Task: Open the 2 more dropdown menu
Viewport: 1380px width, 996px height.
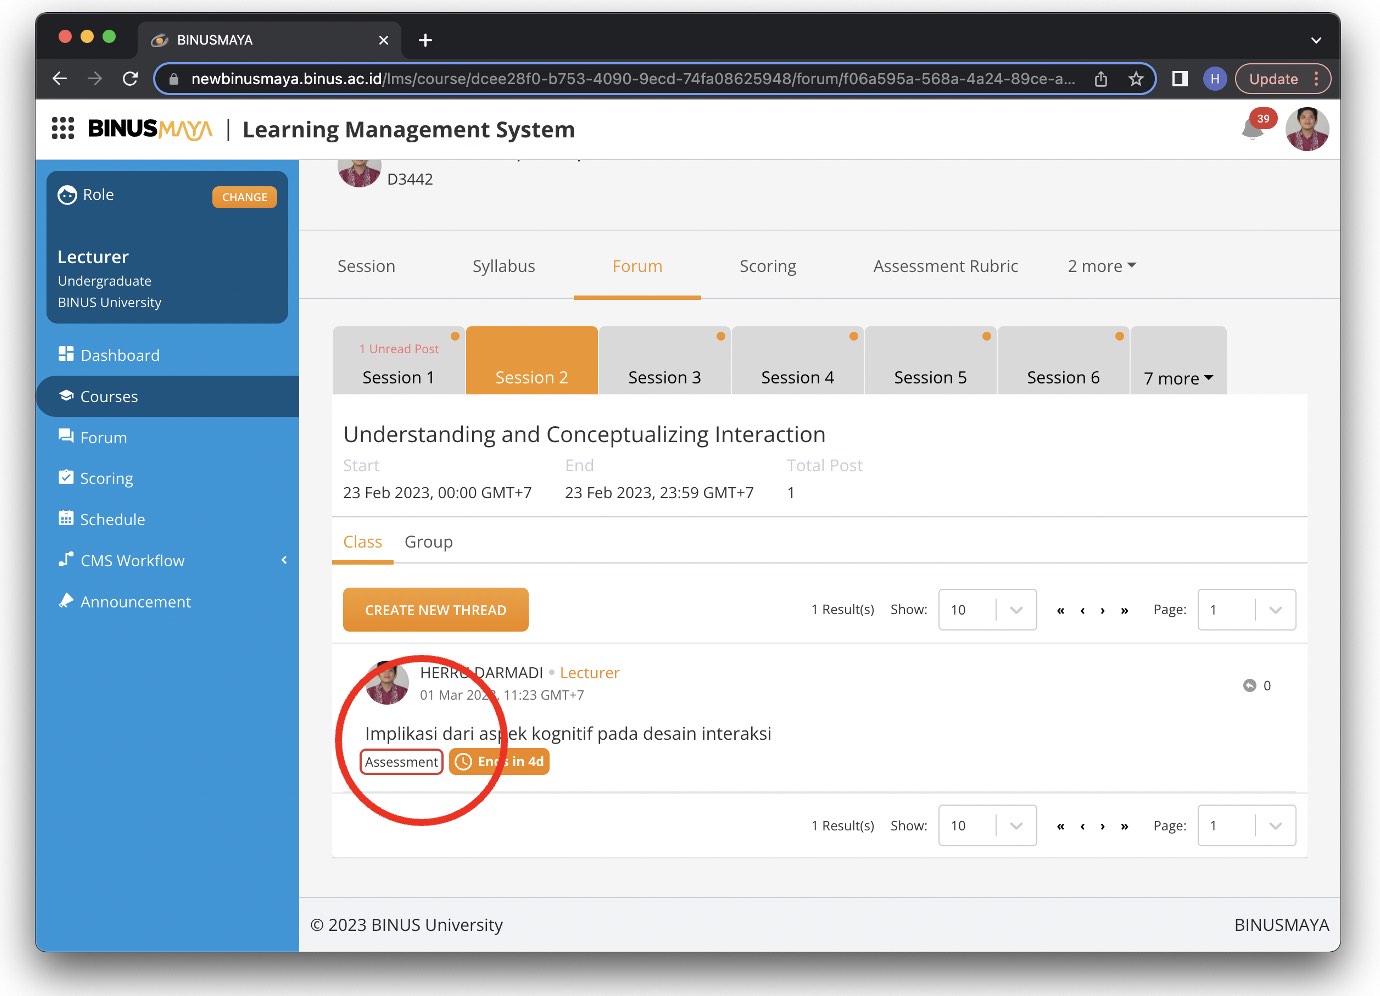Action: click(x=1100, y=266)
